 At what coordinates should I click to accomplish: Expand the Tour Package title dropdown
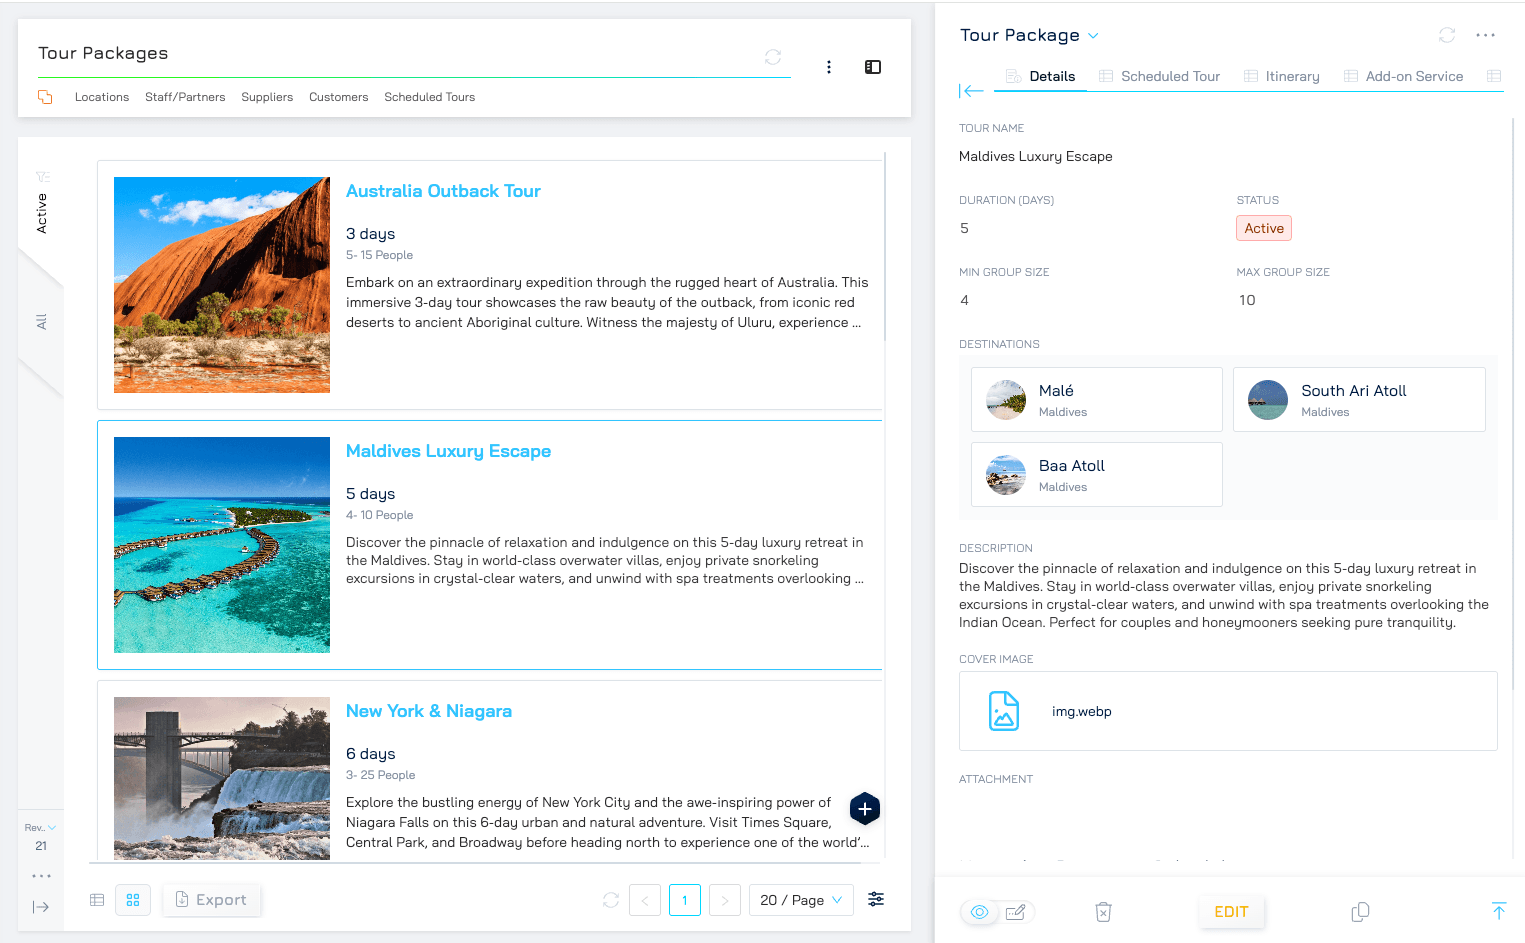[x=1093, y=36]
